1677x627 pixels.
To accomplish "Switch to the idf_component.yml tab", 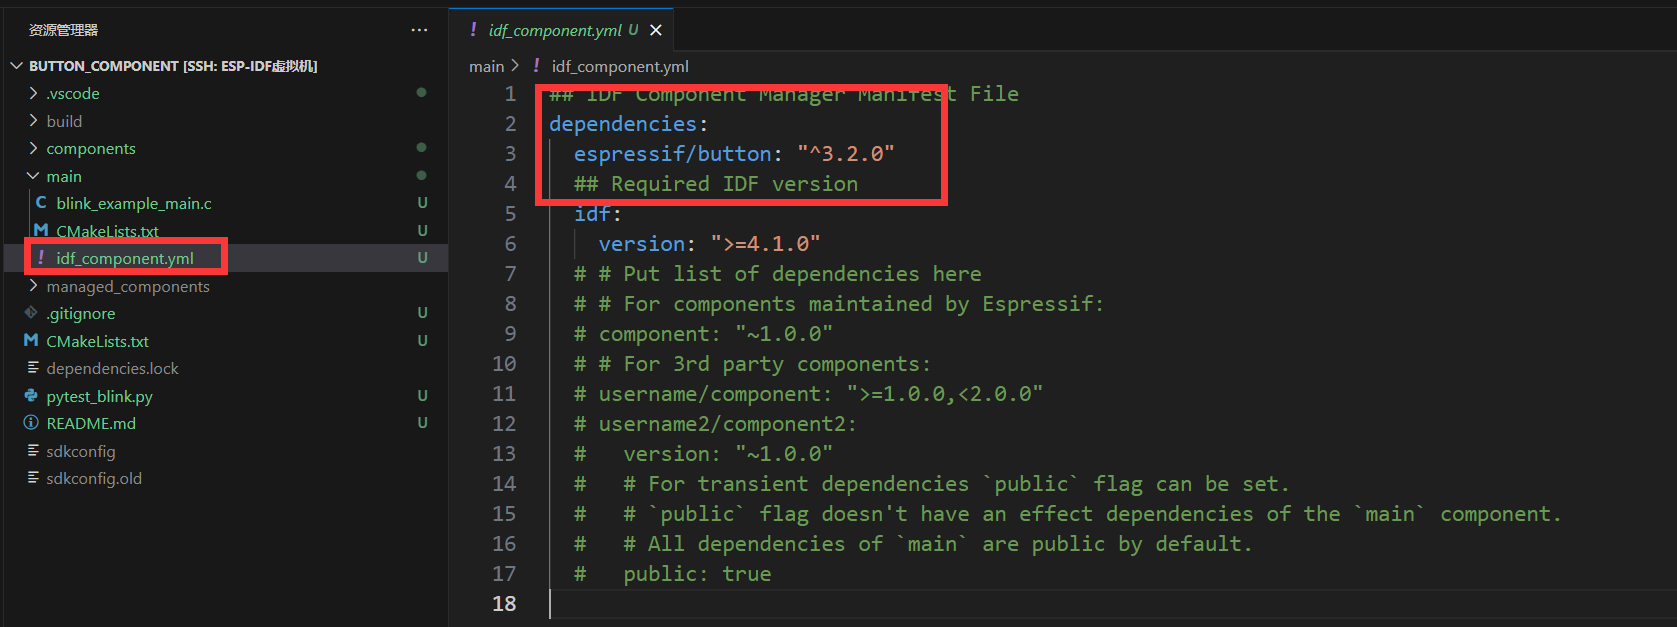I will (x=554, y=30).
